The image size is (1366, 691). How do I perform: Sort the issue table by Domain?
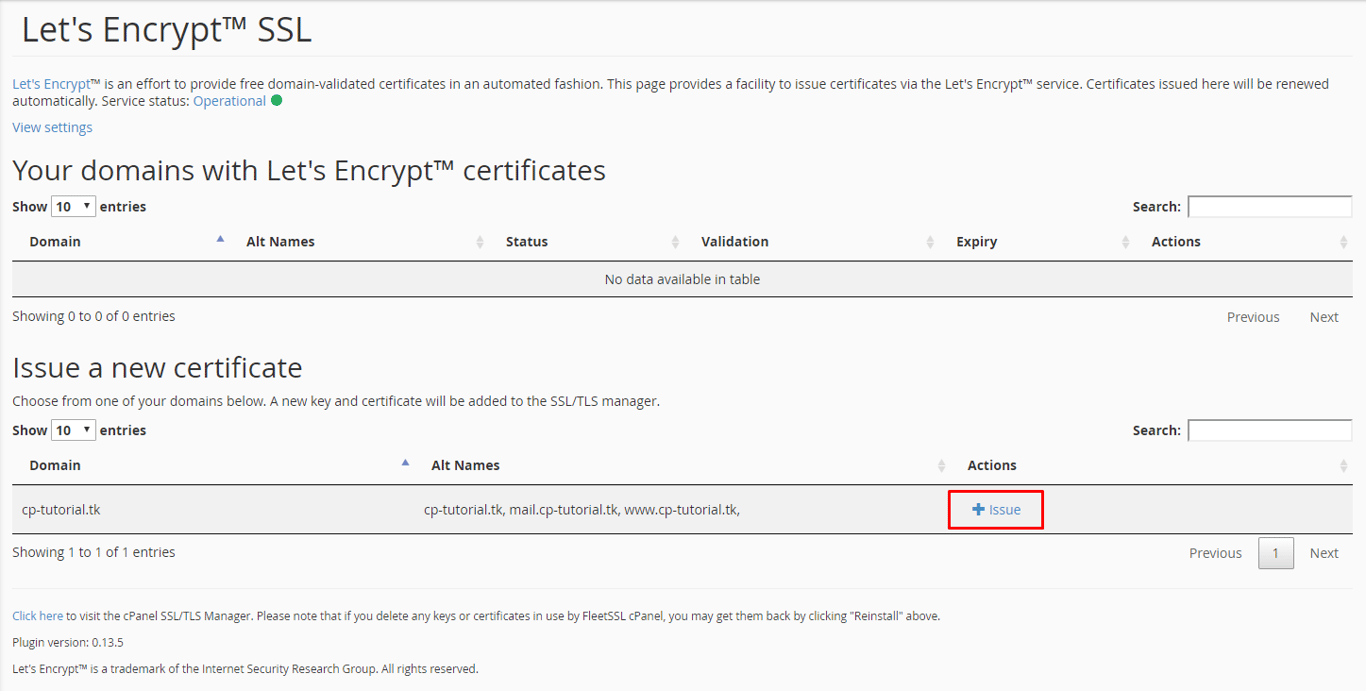point(405,462)
